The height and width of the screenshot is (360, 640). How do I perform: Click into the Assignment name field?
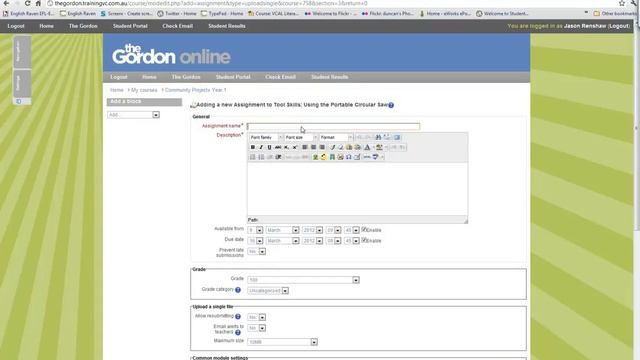click(333, 127)
